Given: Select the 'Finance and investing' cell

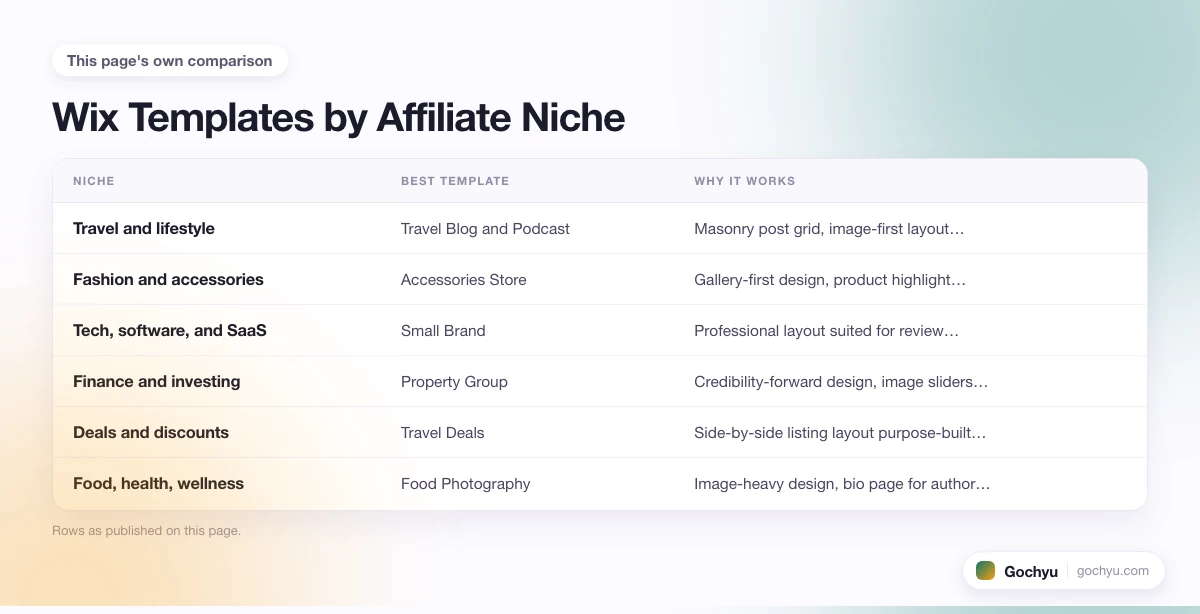Looking at the screenshot, I should [157, 382].
